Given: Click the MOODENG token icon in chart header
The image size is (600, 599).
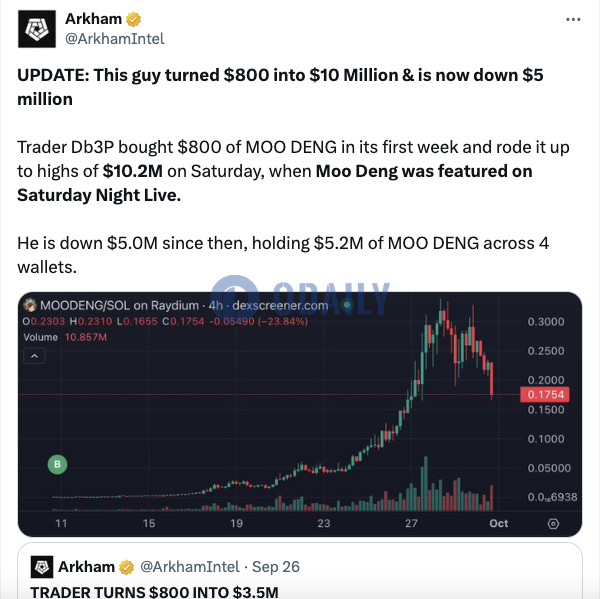Looking at the screenshot, I should (30, 305).
